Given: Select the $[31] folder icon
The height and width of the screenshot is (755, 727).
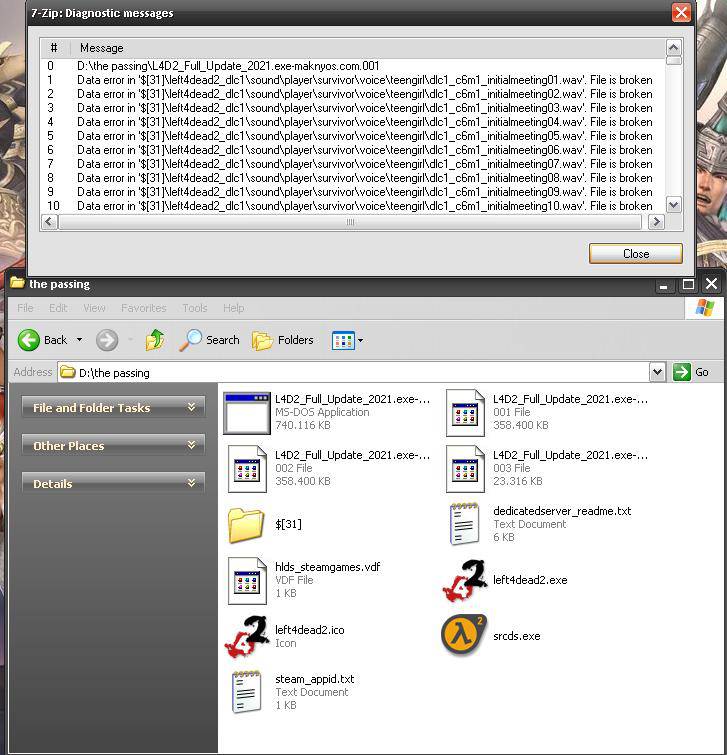Looking at the screenshot, I should [x=246, y=524].
